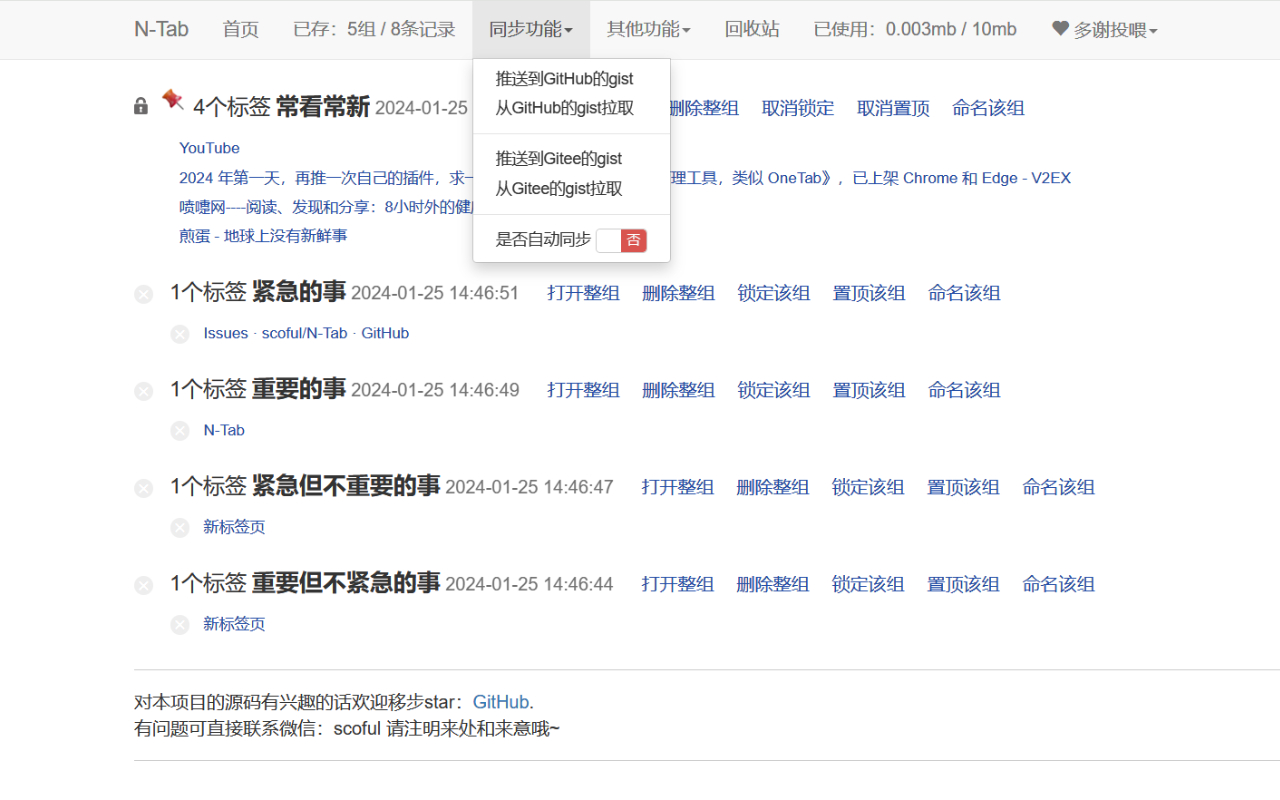
Task: Open the 其他功能 dropdown menu
Action: [x=647, y=29]
